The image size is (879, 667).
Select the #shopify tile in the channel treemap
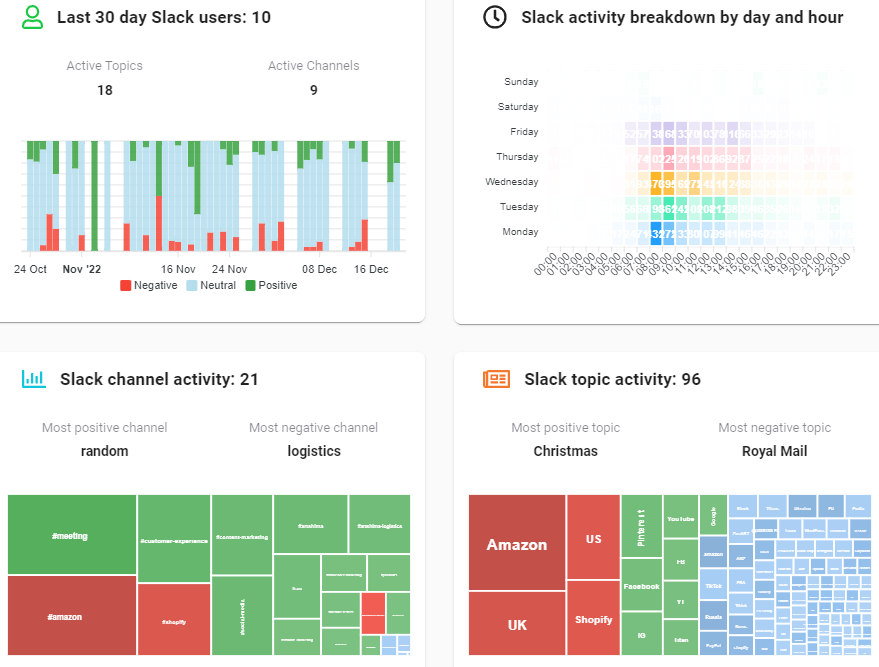[x=173, y=617]
